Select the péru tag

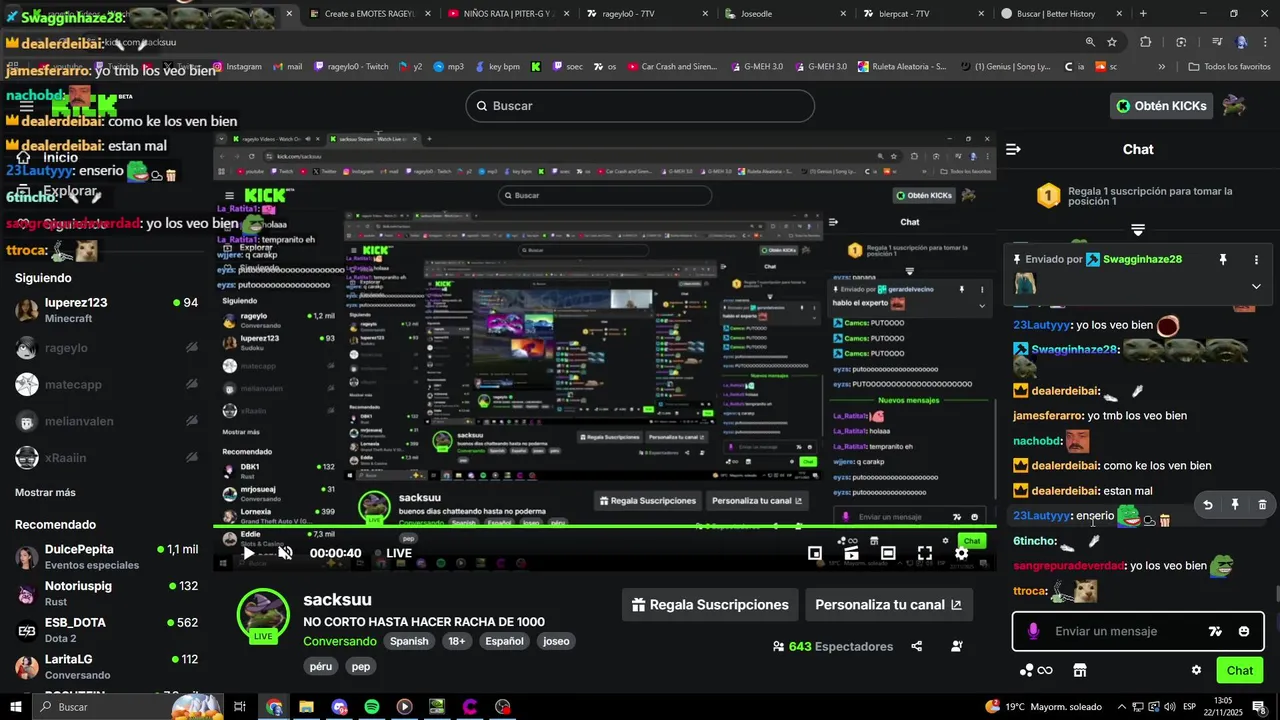point(321,666)
